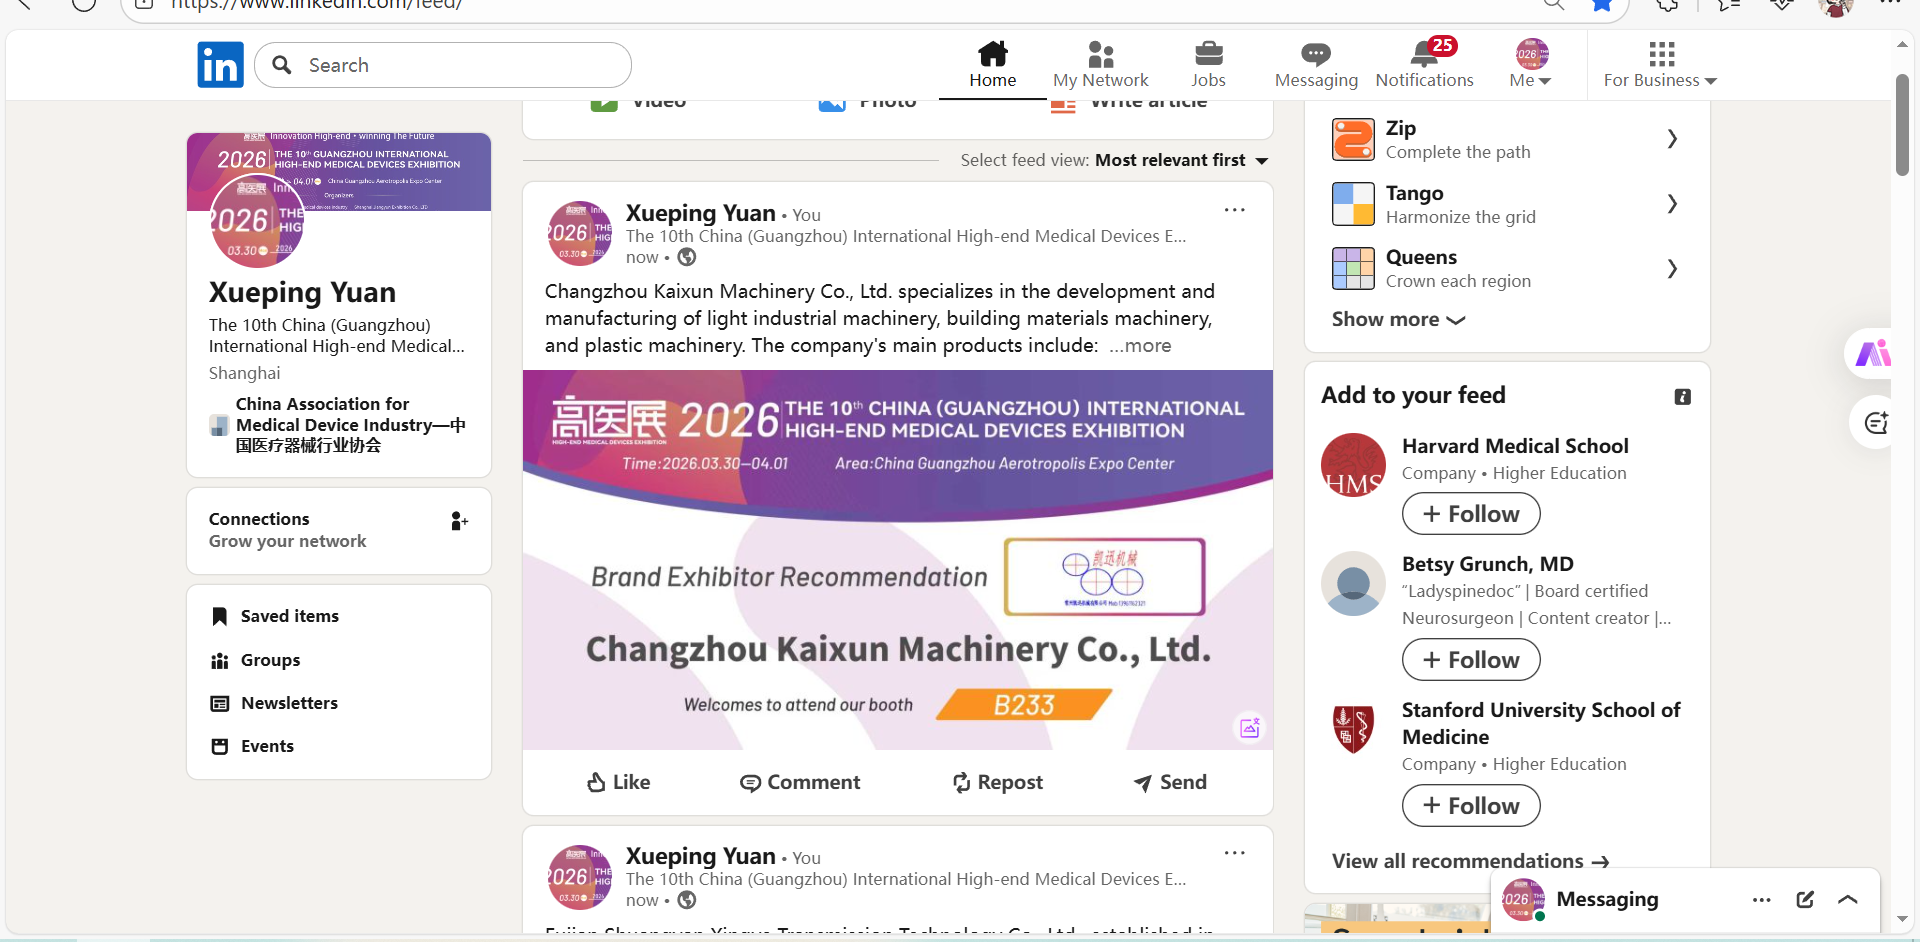1920x942 pixels.
Task: Open Messaging from the top navigation
Action: (x=1315, y=64)
